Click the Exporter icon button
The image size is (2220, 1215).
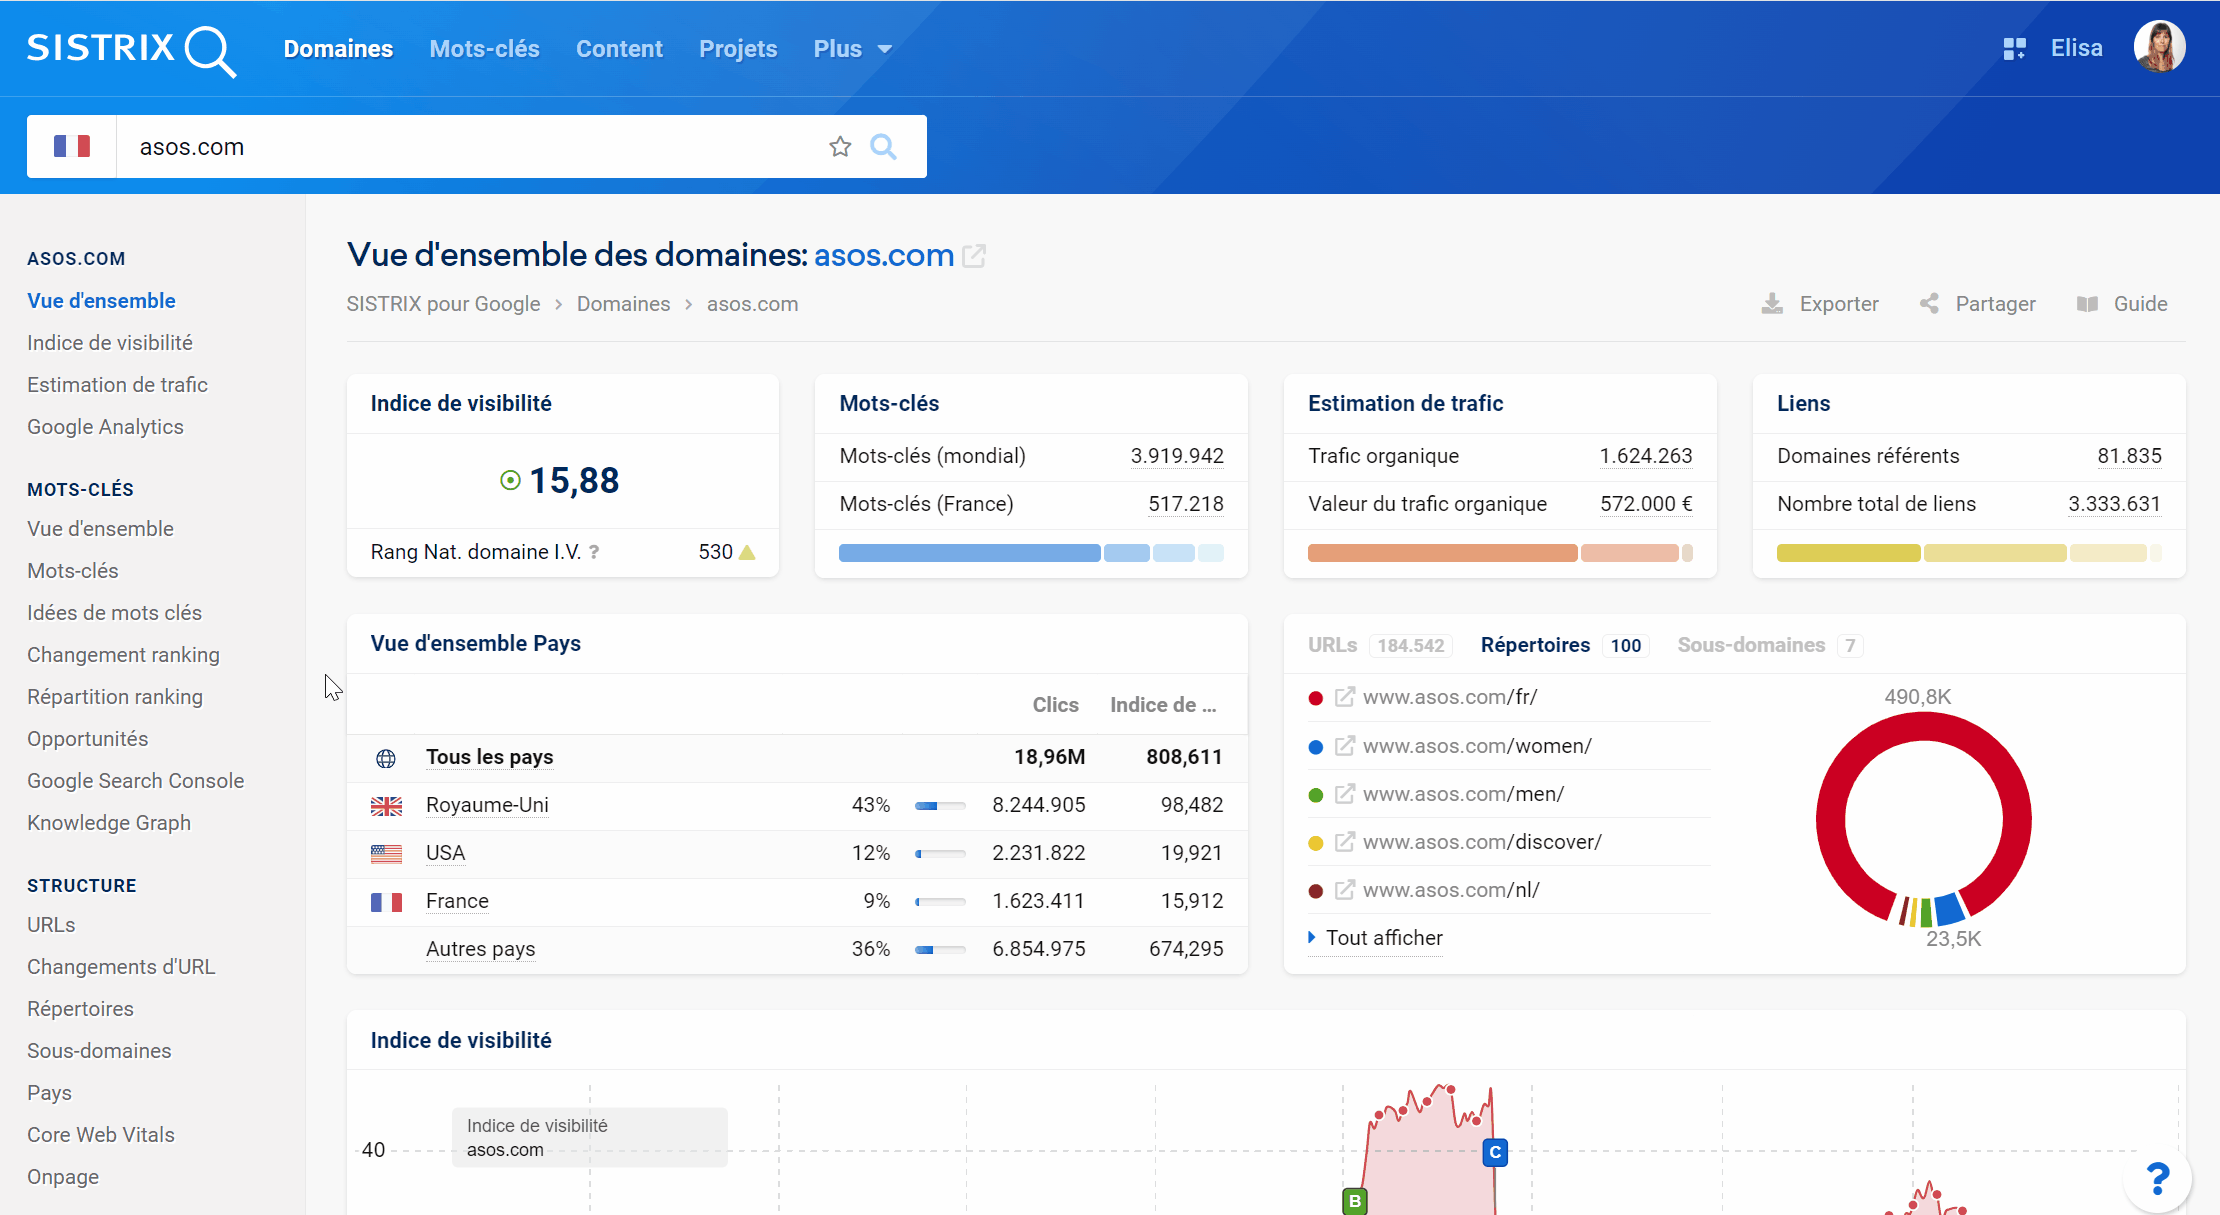[1776, 305]
